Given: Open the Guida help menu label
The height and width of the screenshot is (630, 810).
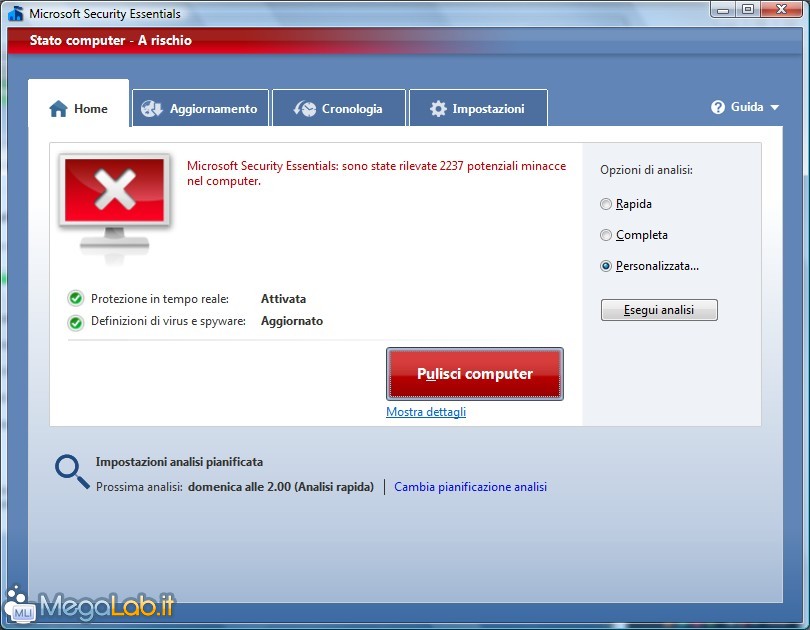Looking at the screenshot, I should [747, 107].
